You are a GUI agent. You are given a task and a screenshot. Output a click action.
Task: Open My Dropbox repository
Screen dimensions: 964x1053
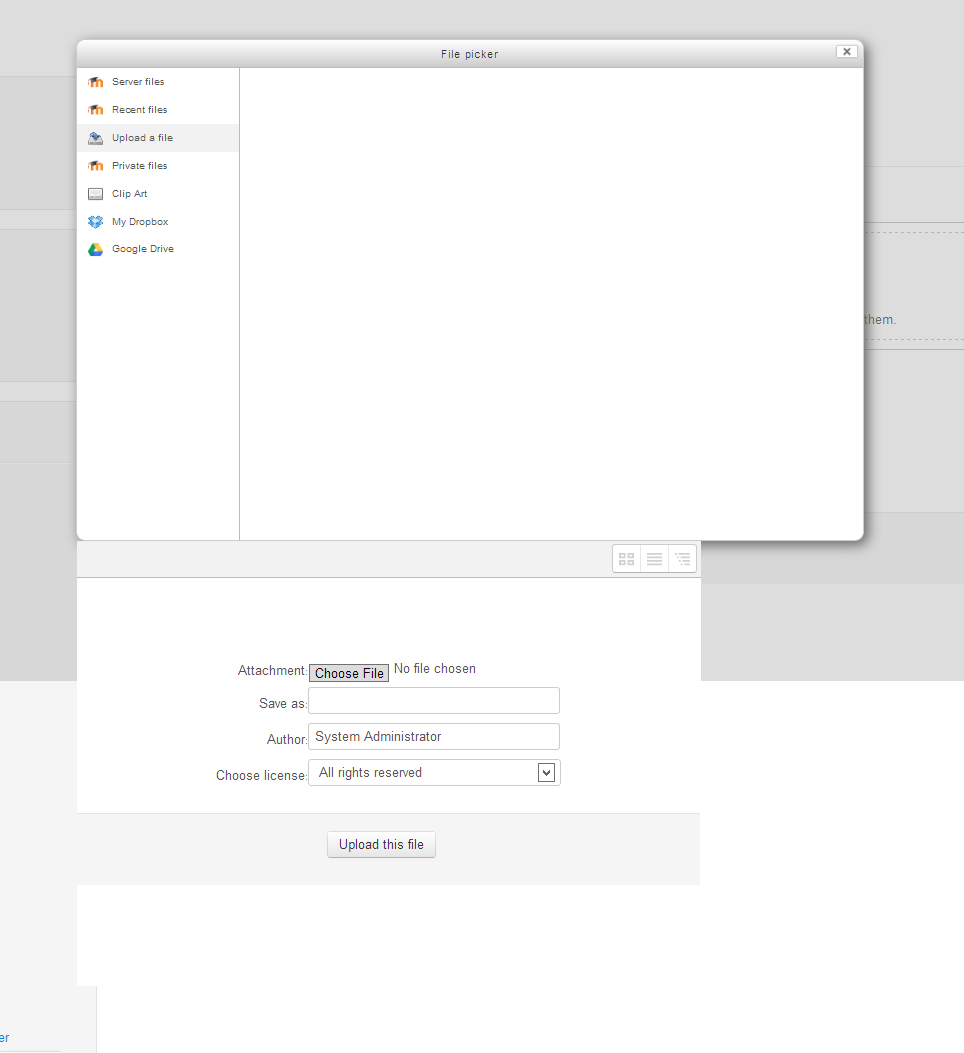pyautogui.click(x=158, y=222)
